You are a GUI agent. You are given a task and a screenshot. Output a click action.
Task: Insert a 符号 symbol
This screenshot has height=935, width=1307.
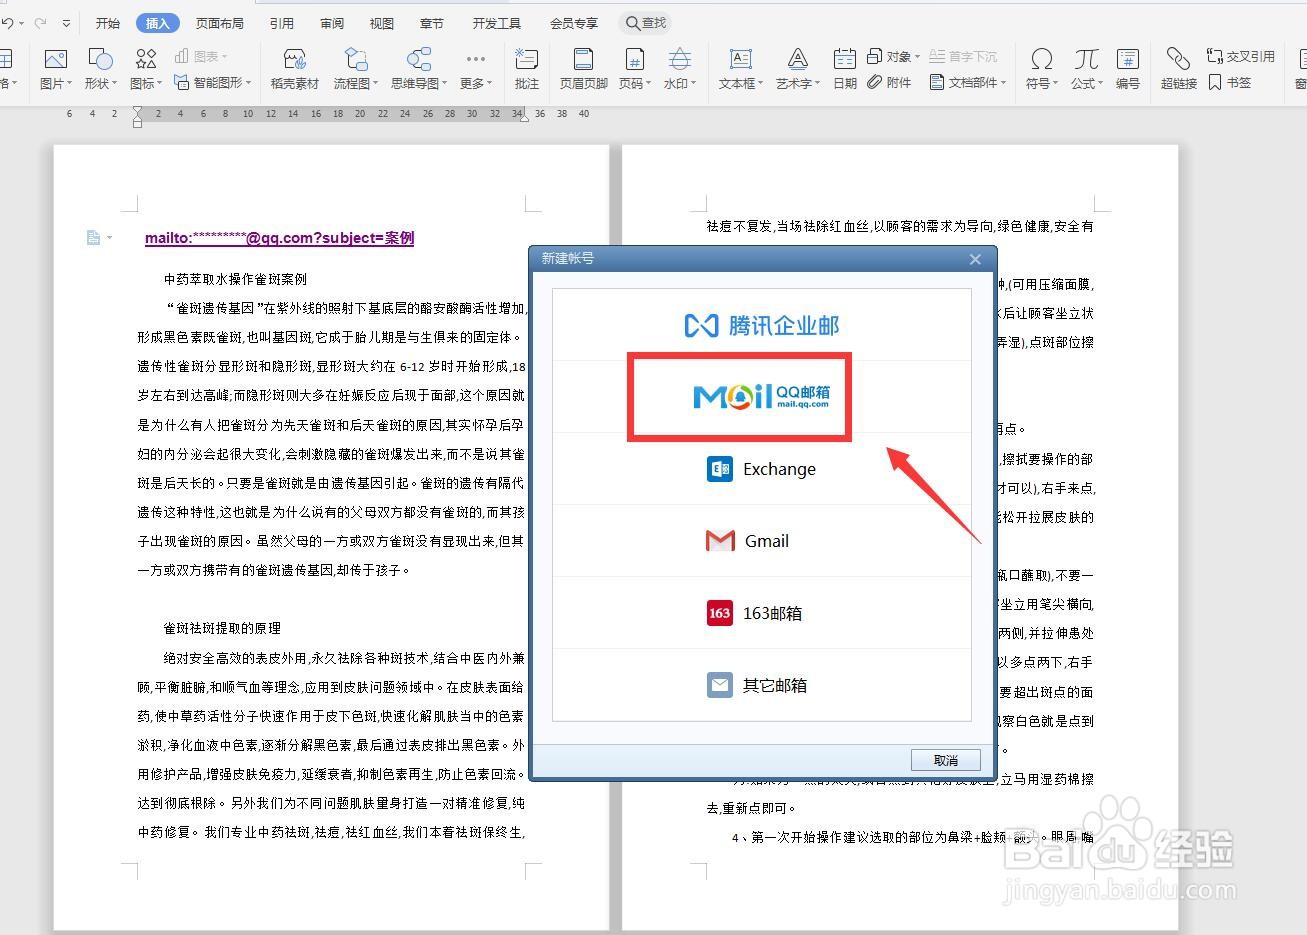coord(1041,68)
